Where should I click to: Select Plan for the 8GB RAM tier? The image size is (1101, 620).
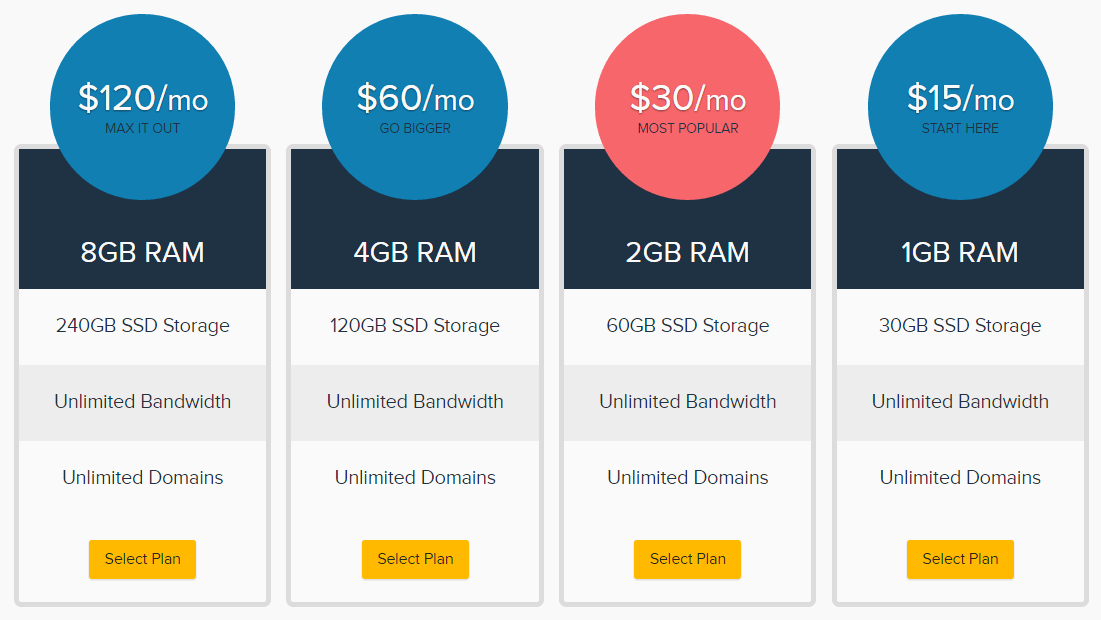142,559
